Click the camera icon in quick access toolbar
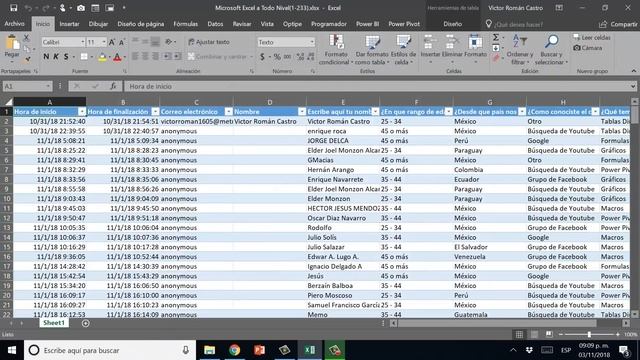This screenshot has height=360, width=640. coord(81,8)
